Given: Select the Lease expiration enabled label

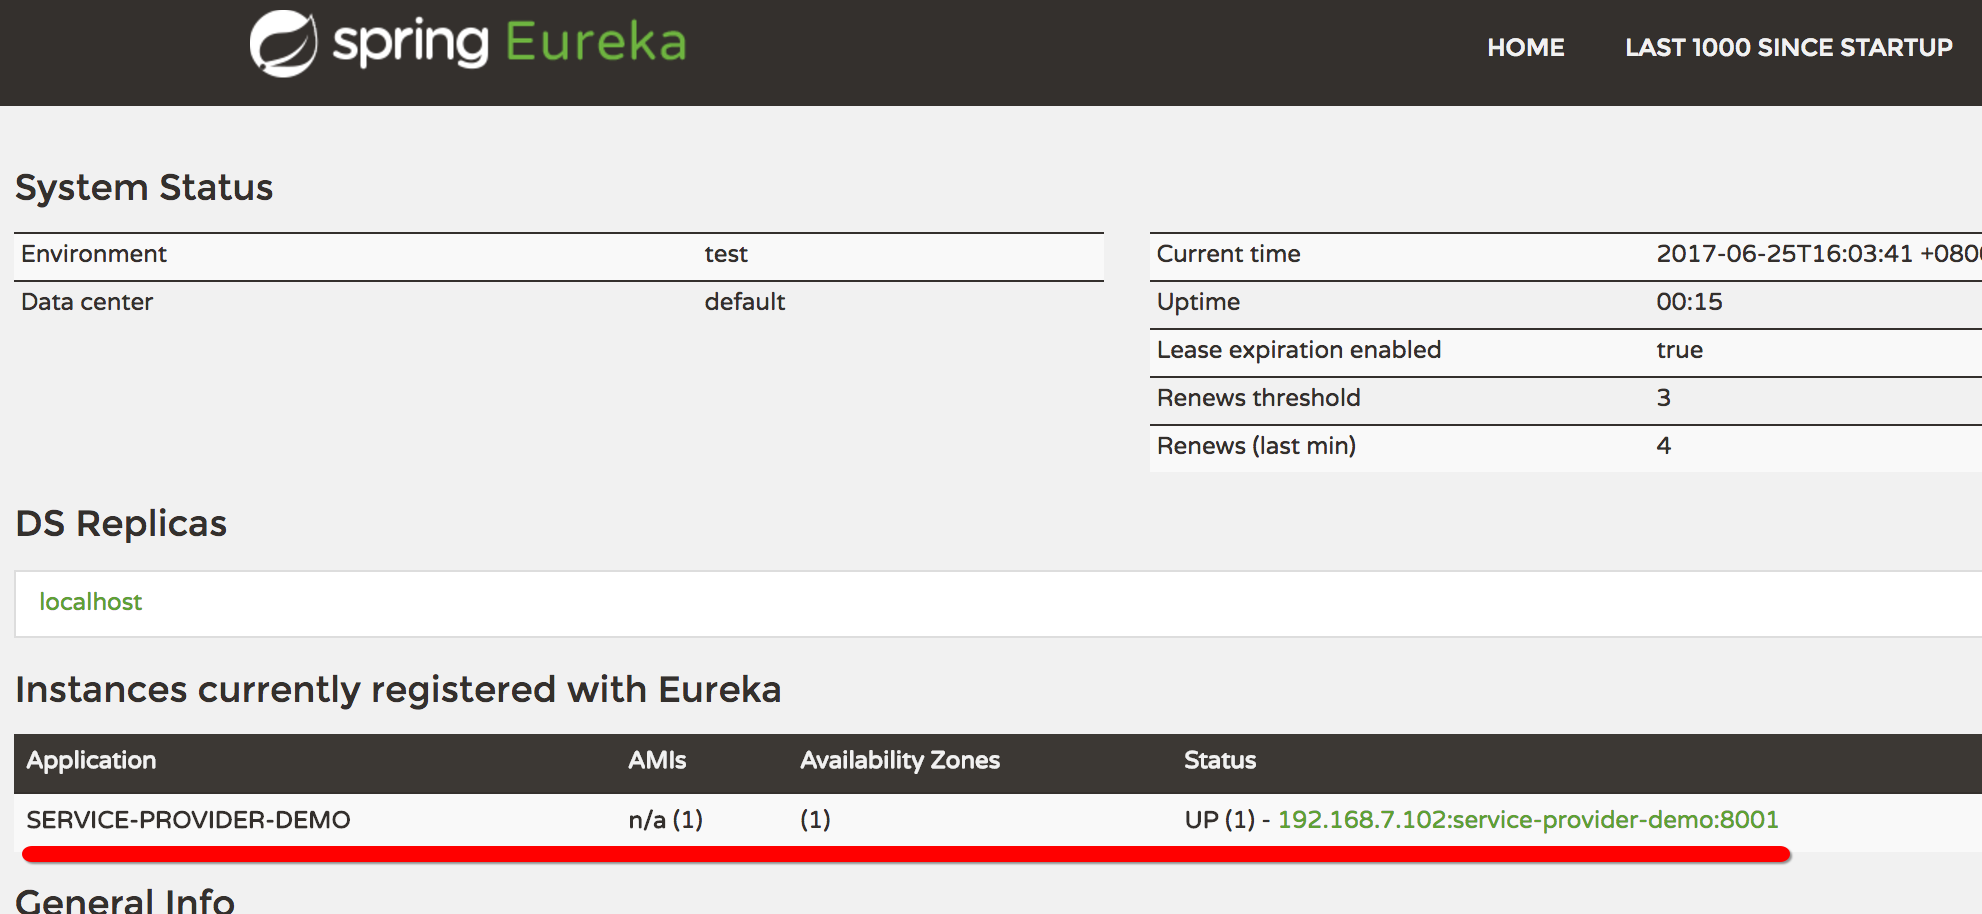Looking at the screenshot, I should coord(1299,350).
